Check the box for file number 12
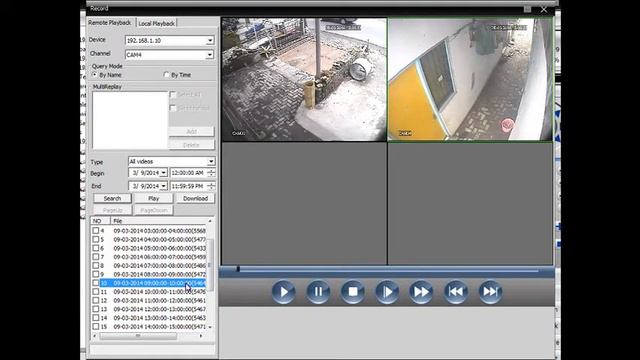640x360 pixels. pyautogui.click(x=96, y=300)
